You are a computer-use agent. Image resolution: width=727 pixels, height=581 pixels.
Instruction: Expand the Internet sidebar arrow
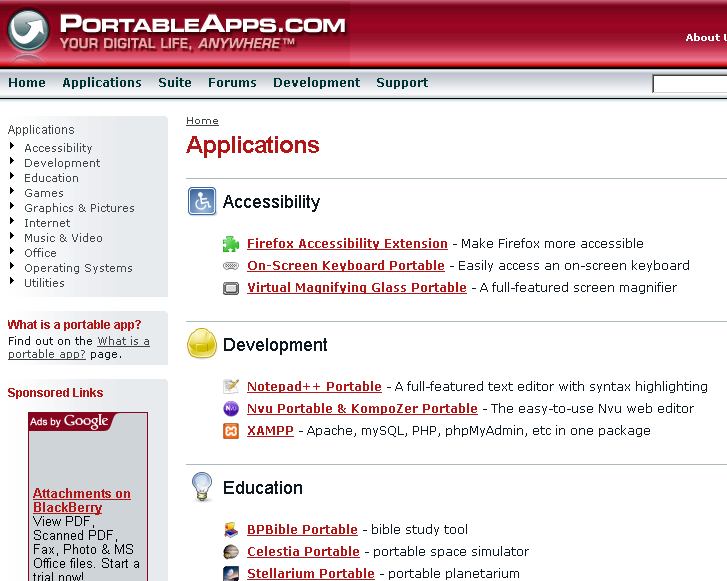12,221
